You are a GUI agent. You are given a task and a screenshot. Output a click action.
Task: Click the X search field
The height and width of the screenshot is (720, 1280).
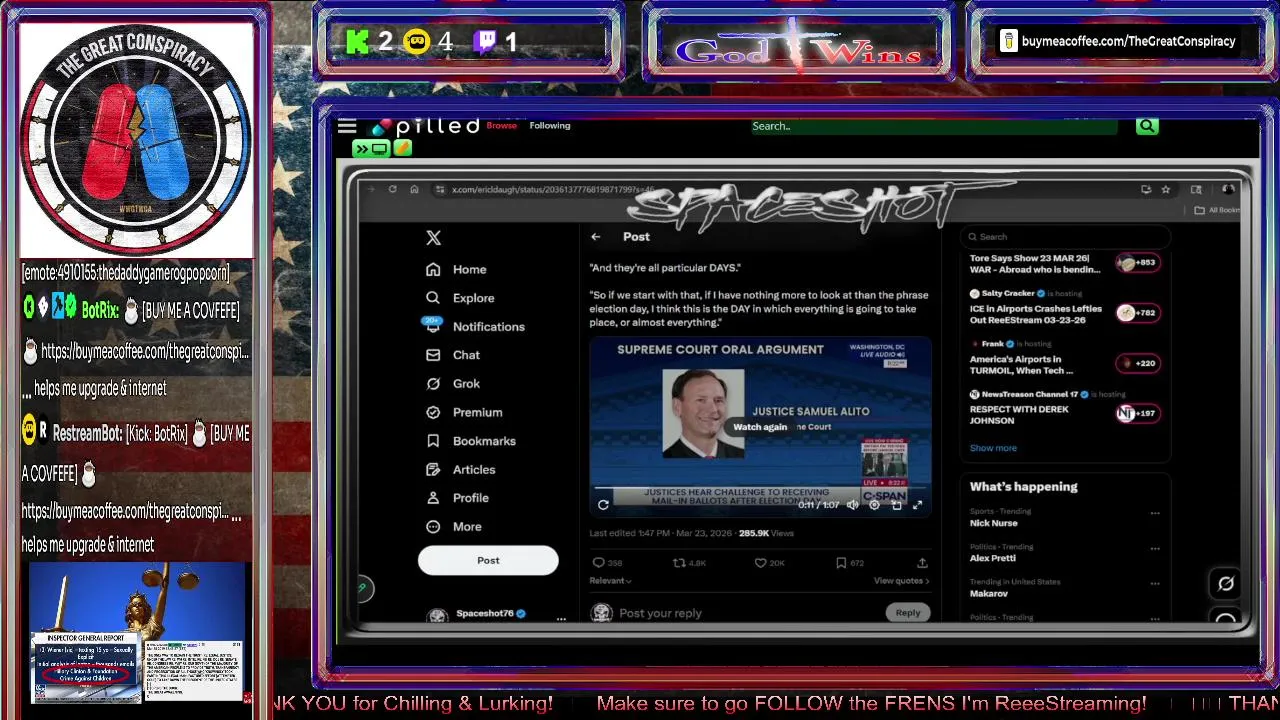click(x=1065, y=237)
